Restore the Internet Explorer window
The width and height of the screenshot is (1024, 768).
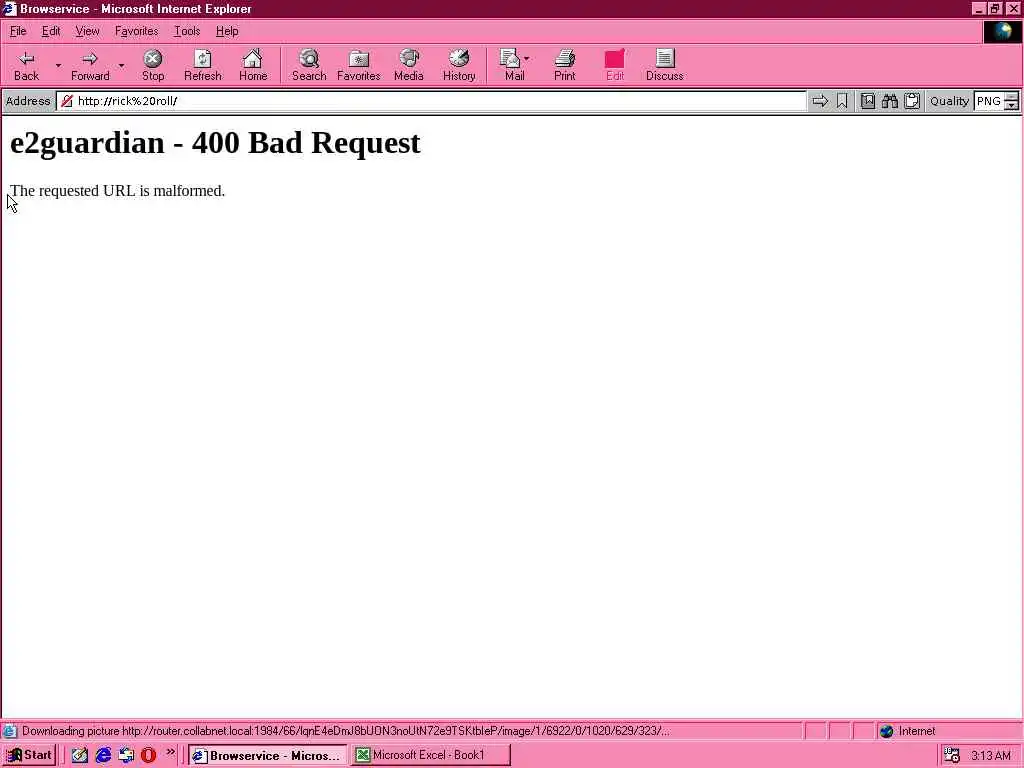(x=995, y=9)
